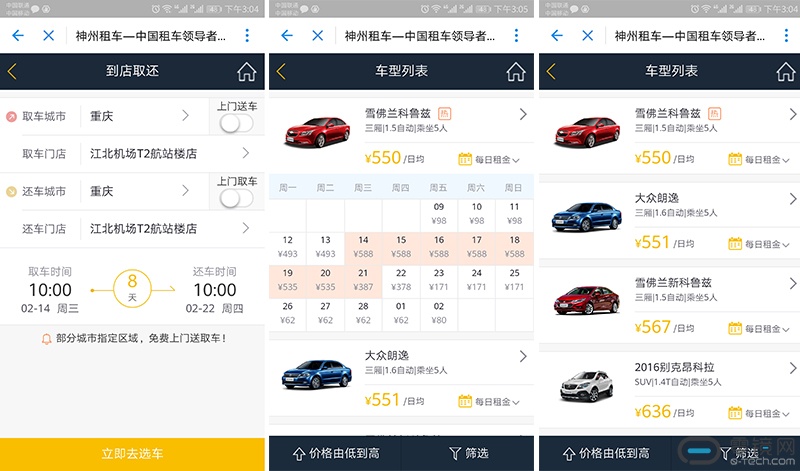
Task: Turn on the 上门取车 switch
Action: coord(237,198)
